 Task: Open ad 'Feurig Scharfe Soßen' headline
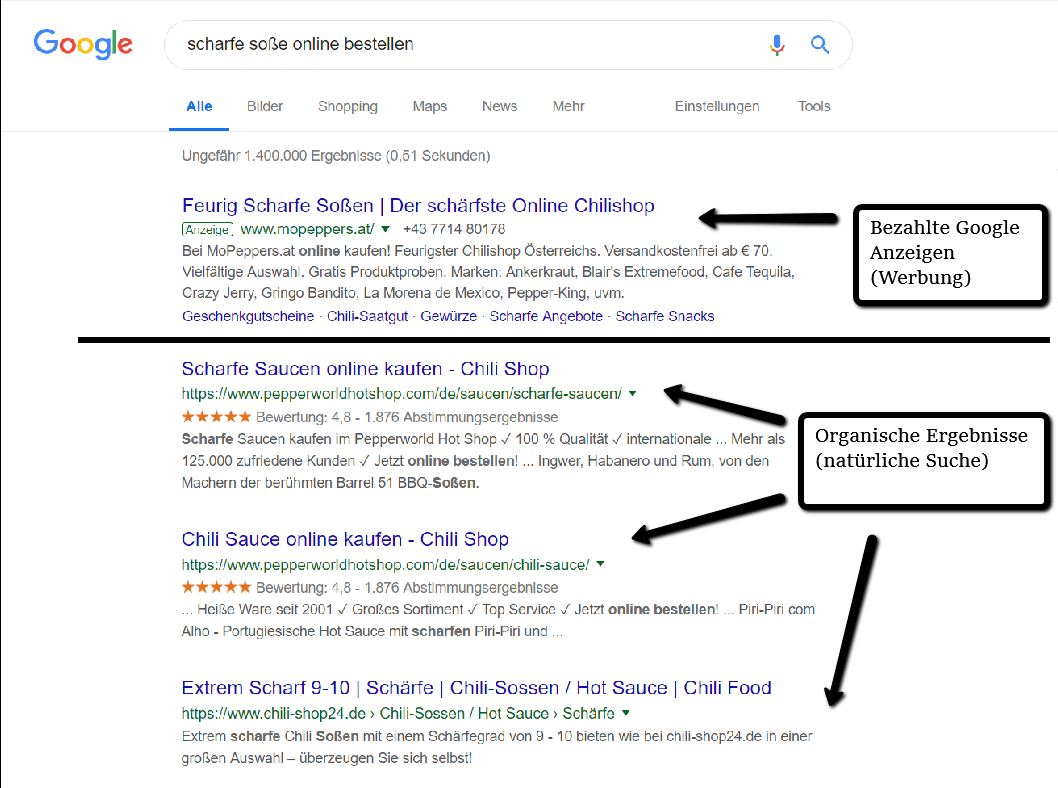pos(418,205)
